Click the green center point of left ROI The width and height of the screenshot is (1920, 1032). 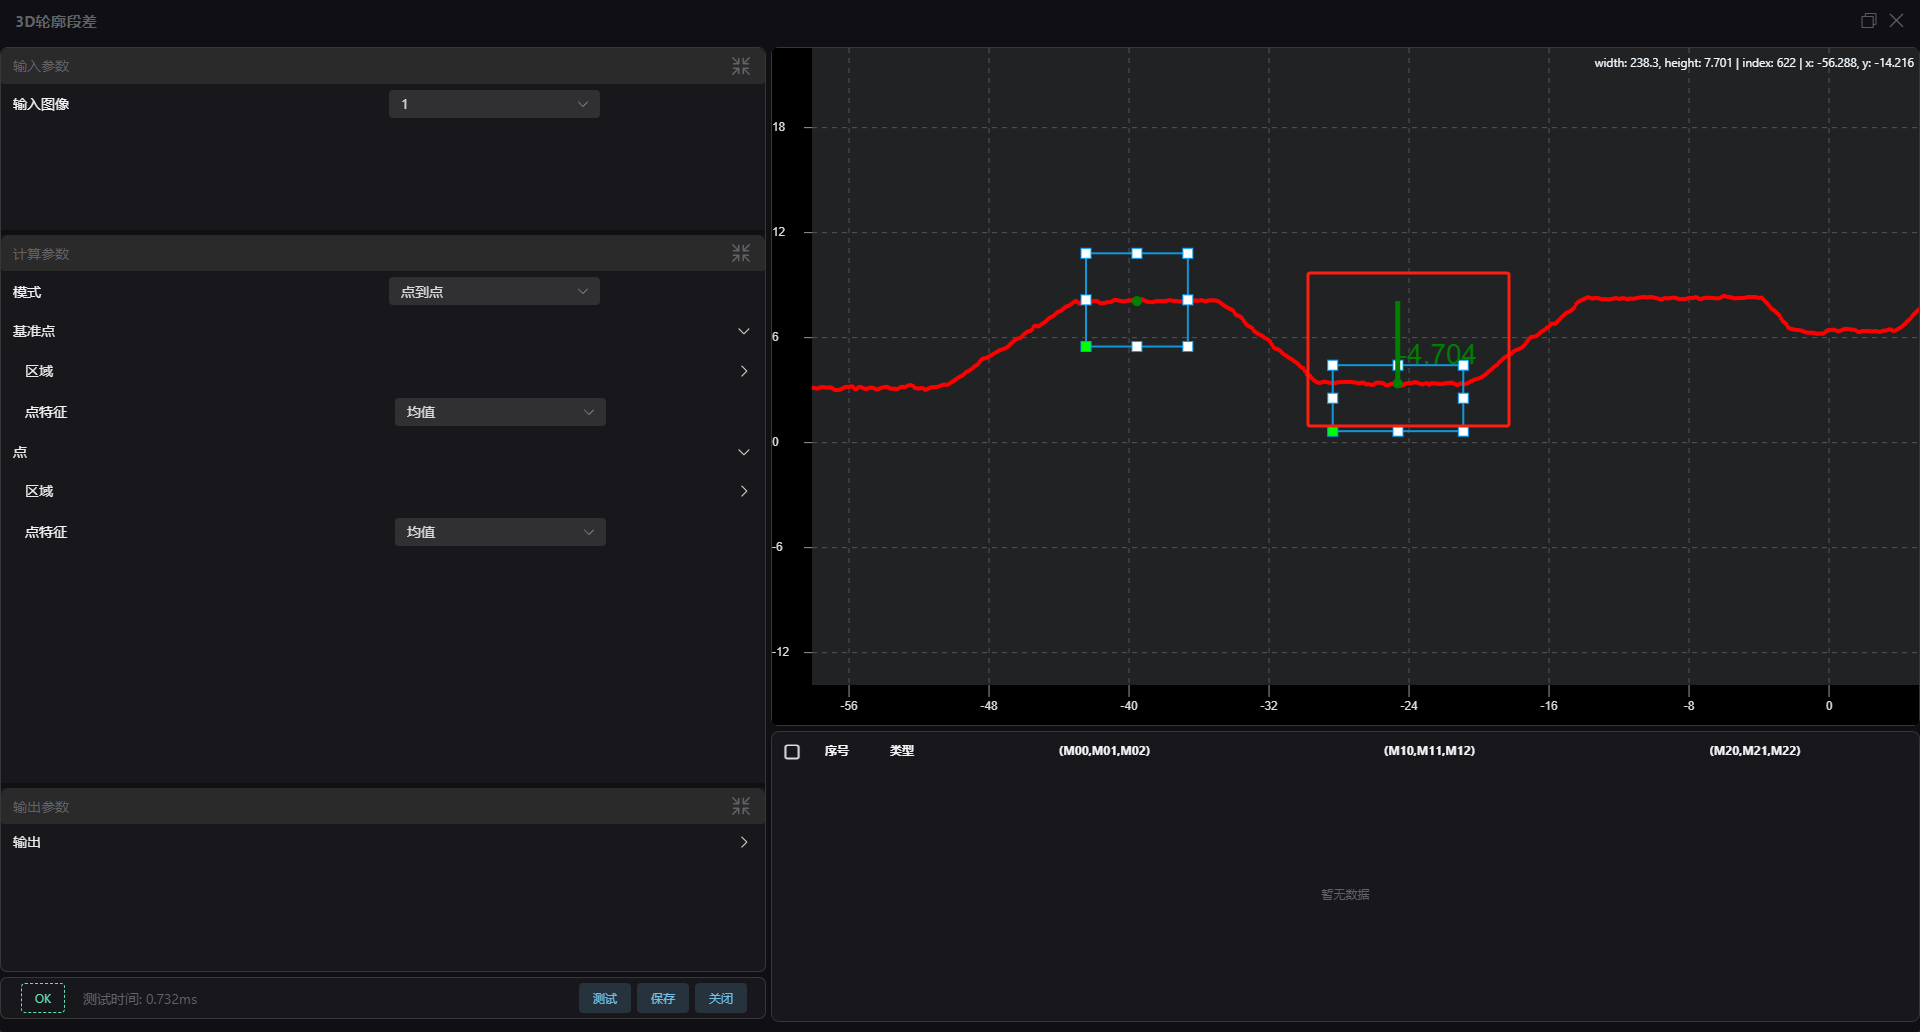point(1137,301)
